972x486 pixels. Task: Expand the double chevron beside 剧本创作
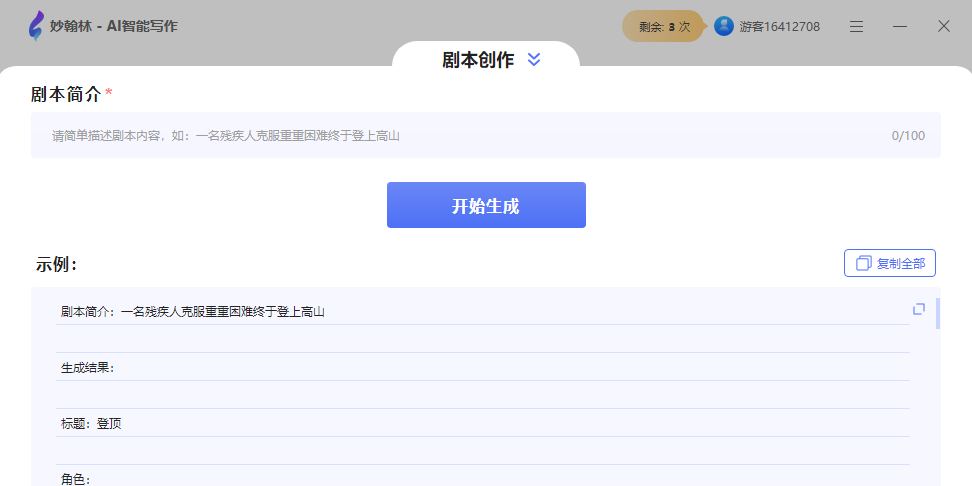click(x=534, y=60)
